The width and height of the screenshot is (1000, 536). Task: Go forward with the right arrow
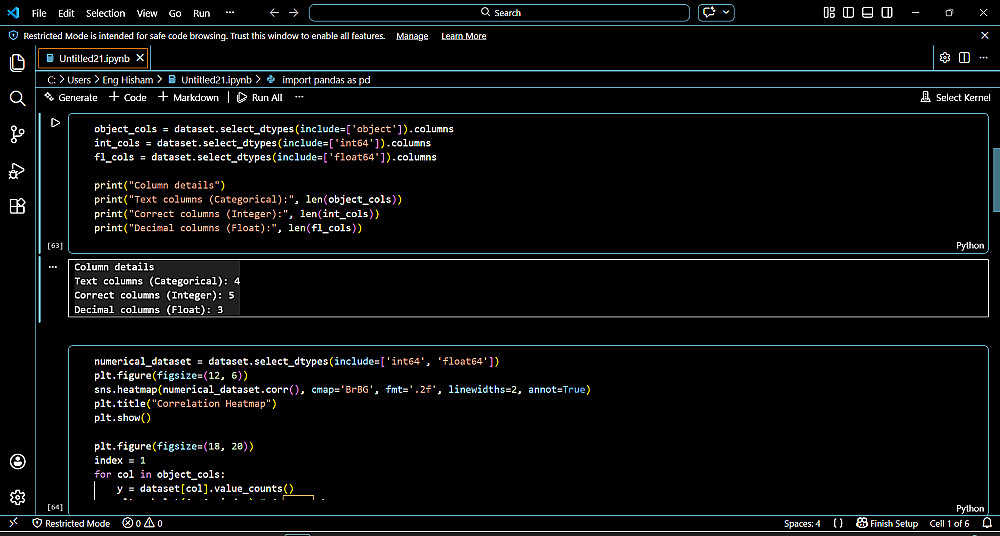click(x=293, y=13)
